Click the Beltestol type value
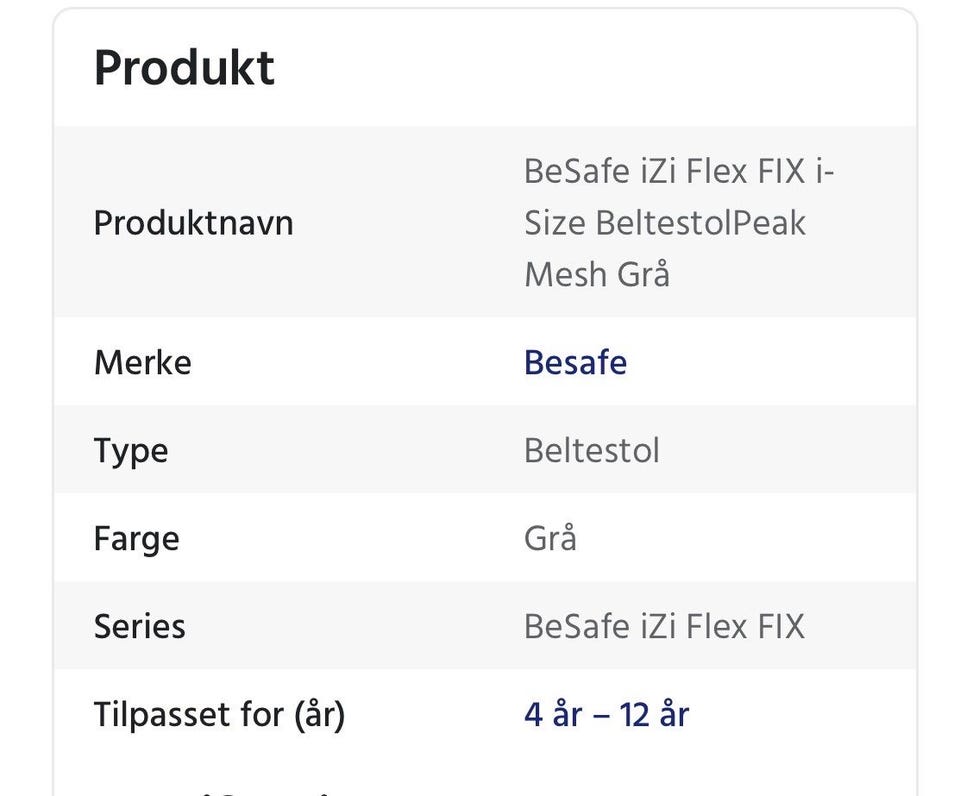 (x=591, y=450)
